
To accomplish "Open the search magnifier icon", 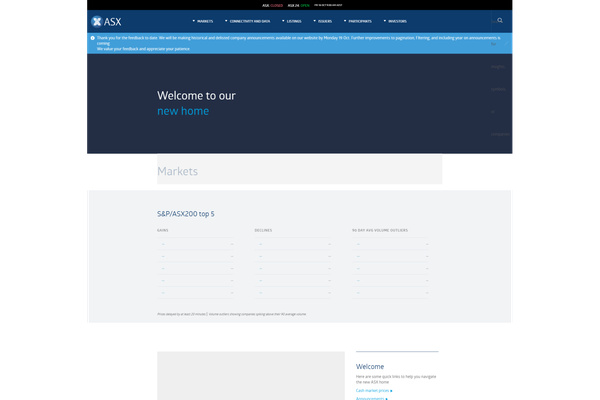I will pos(500,20).
